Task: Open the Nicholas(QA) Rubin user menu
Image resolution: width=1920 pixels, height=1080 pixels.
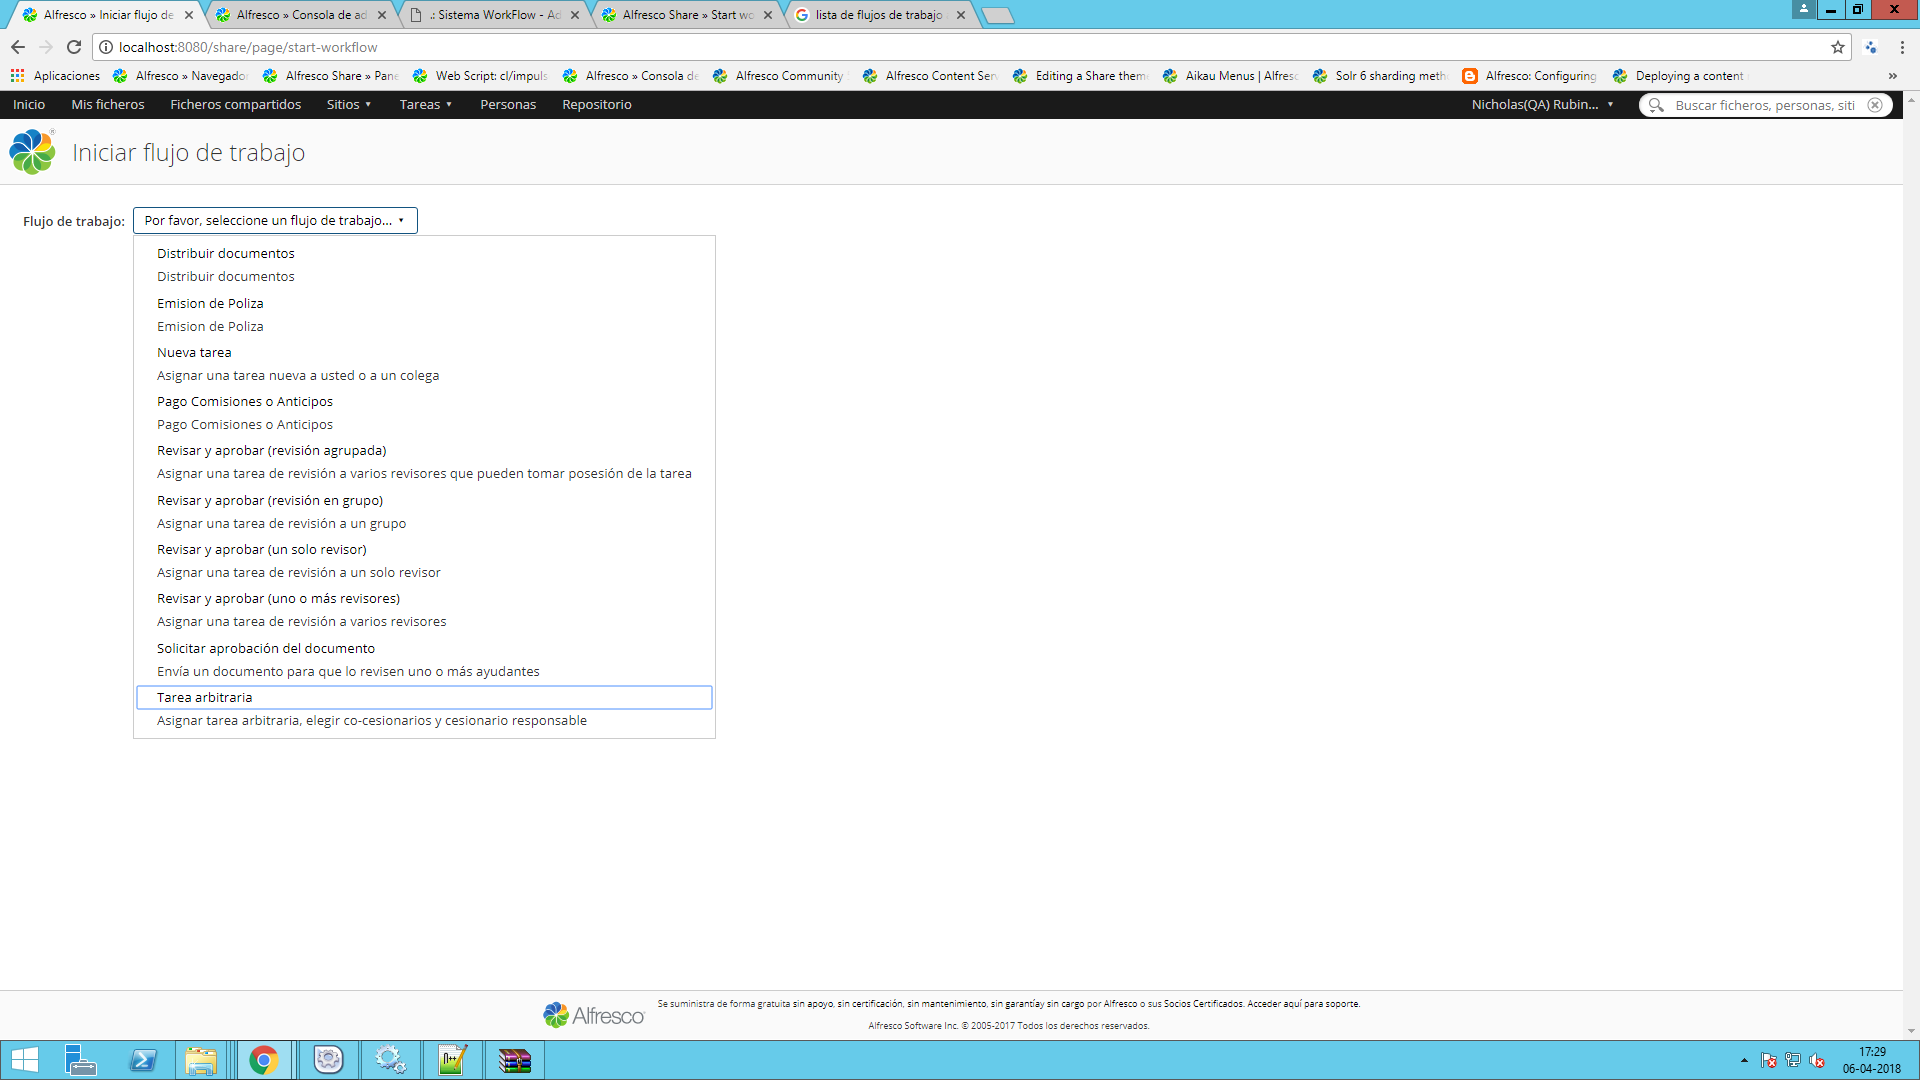Action: [x=1542, y=104]
